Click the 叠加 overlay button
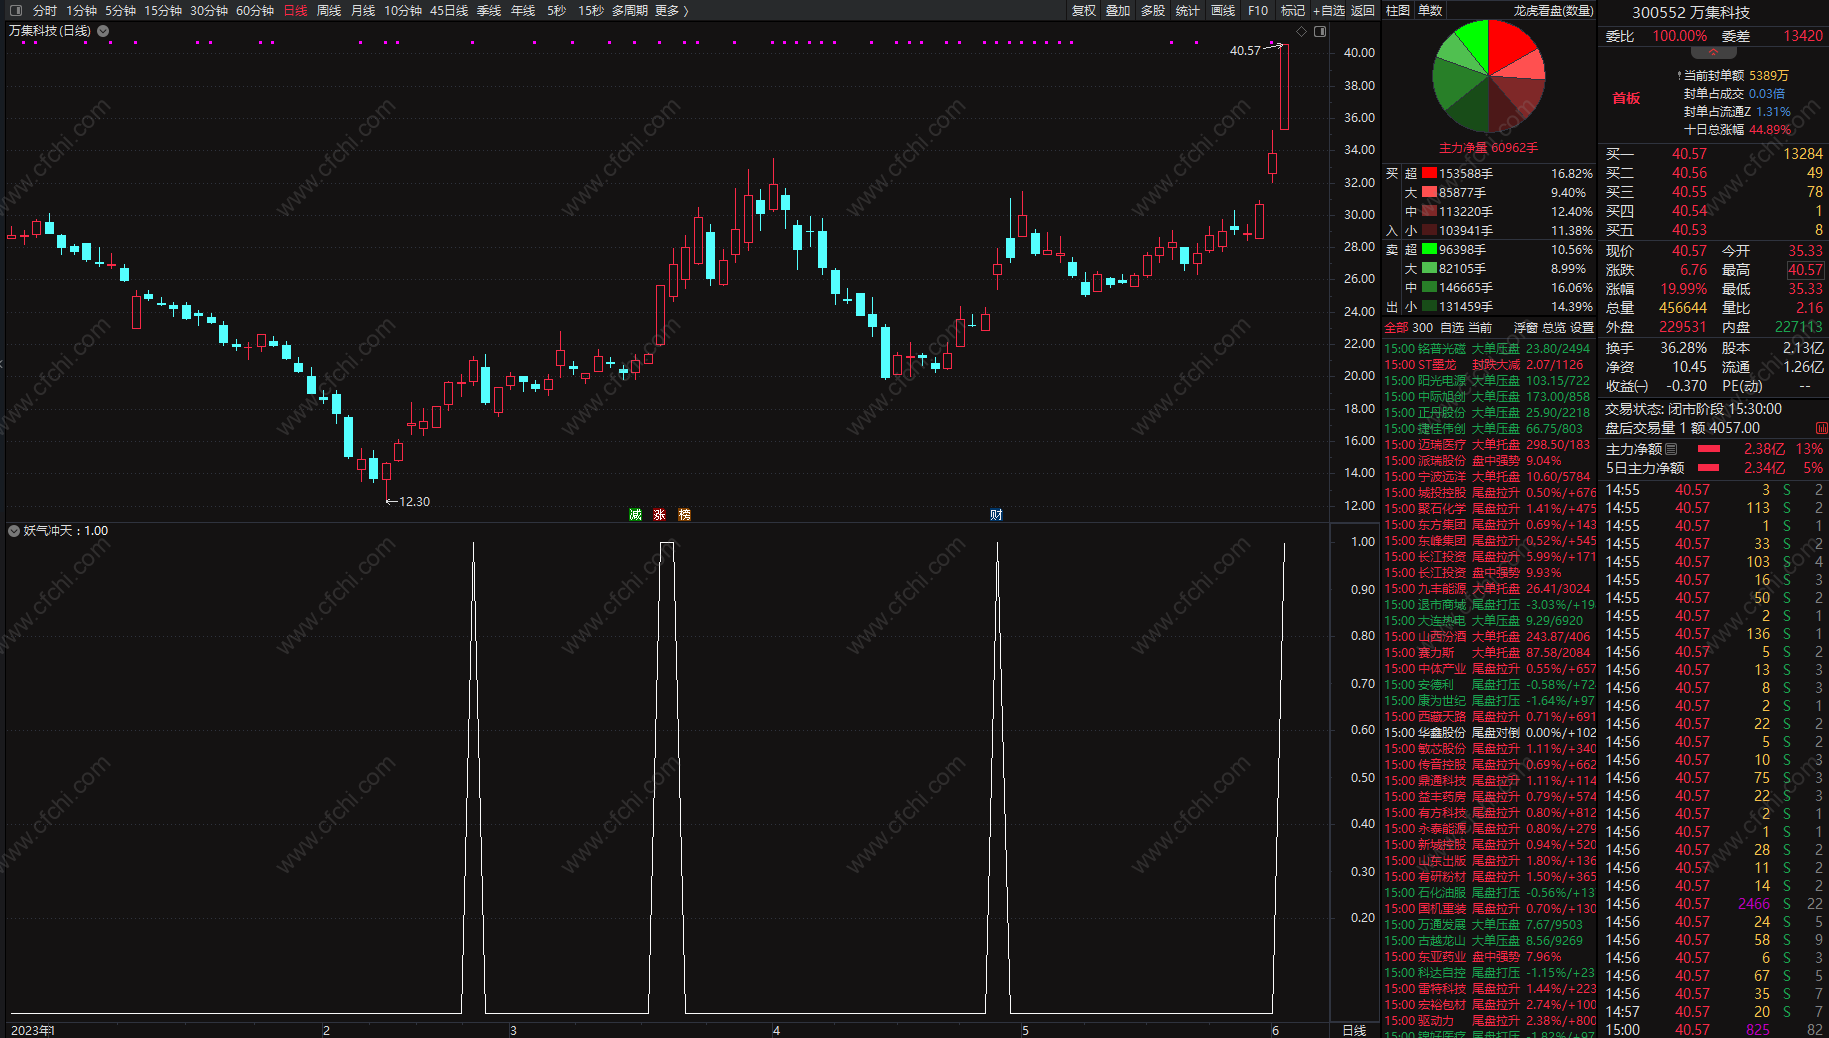The width and height of the screenshot is (1829, 1038). [1118, 10]
